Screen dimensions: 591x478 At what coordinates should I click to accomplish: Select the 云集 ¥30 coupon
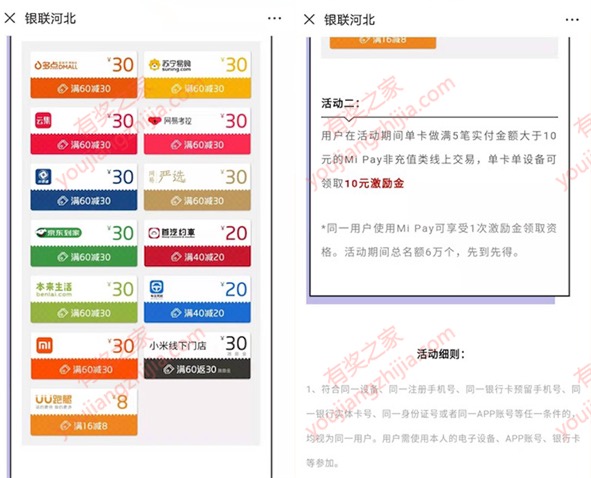coord(84,131)
